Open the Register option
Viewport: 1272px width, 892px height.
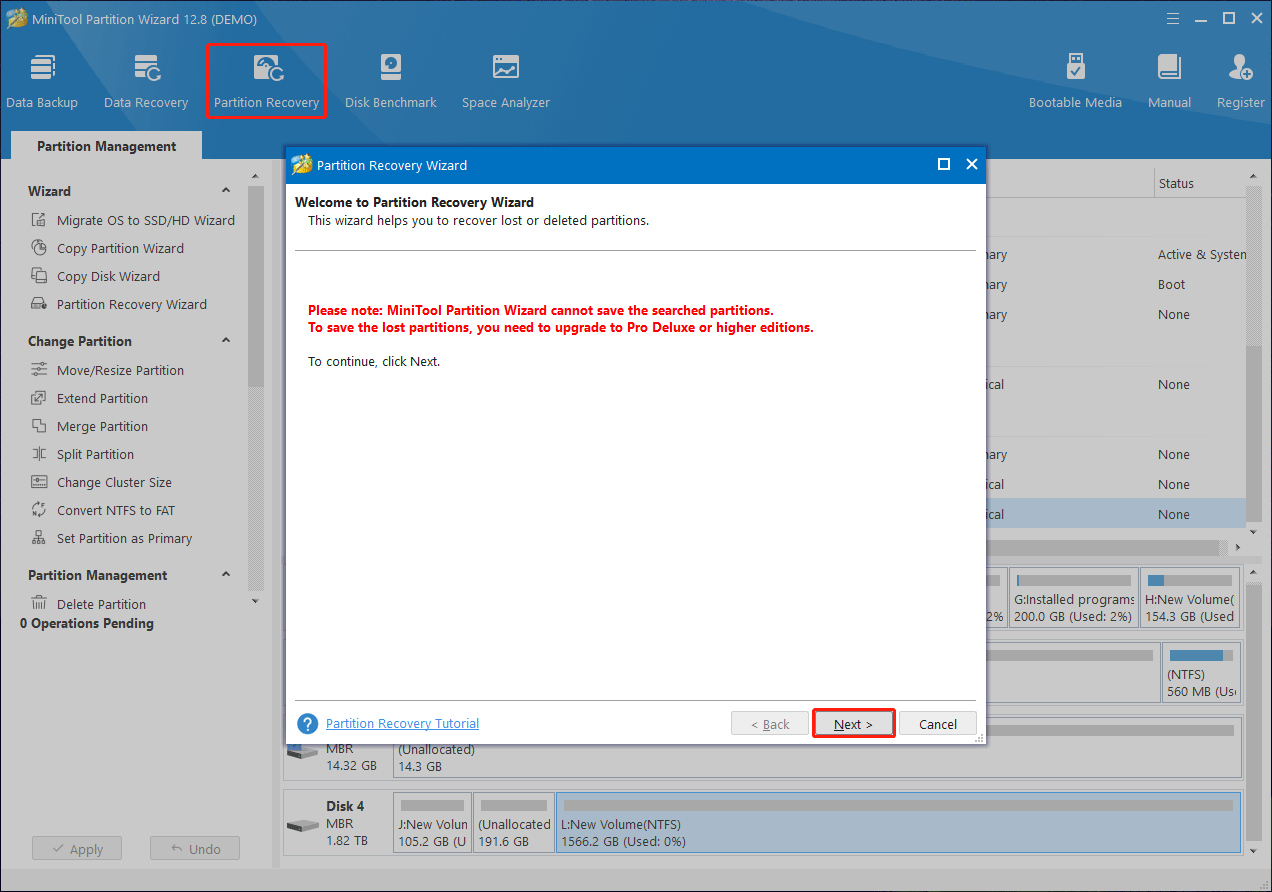pyautogui.click(x=1240, y=81)
